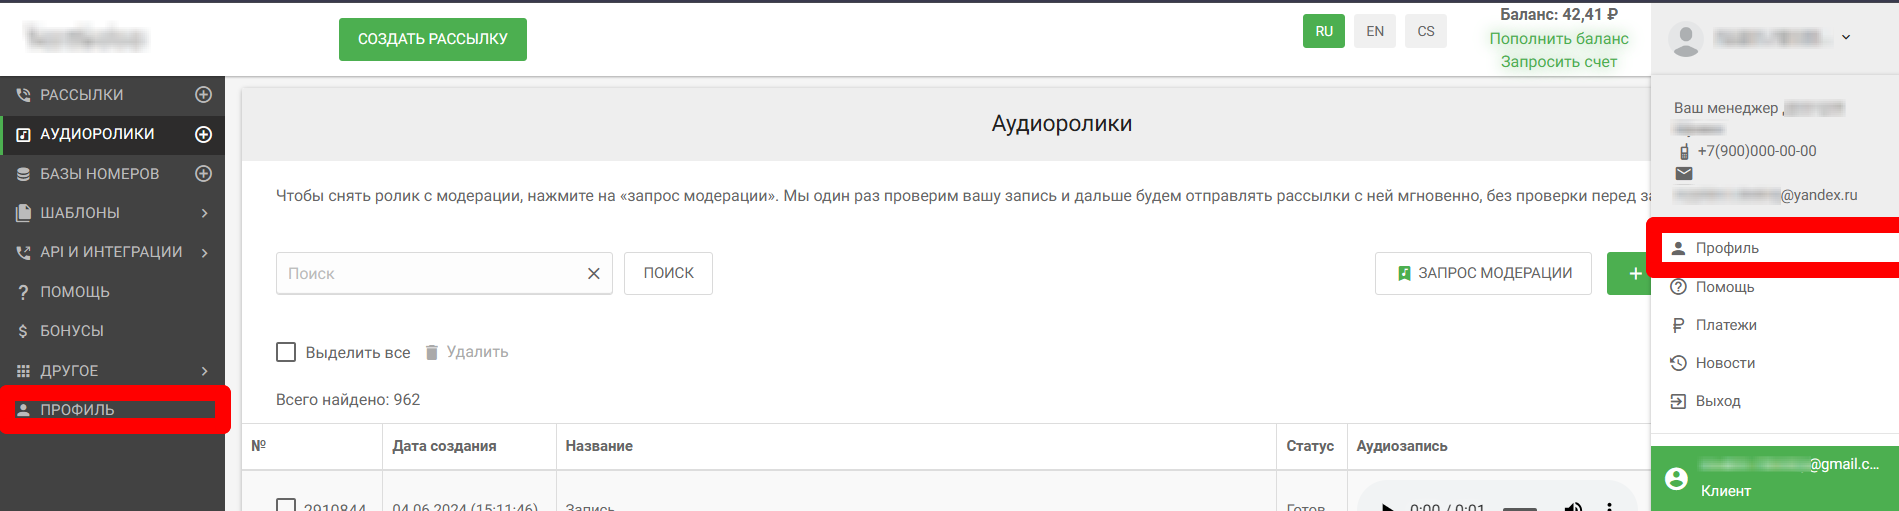Clear the search field with X icon

click(593, 274)
